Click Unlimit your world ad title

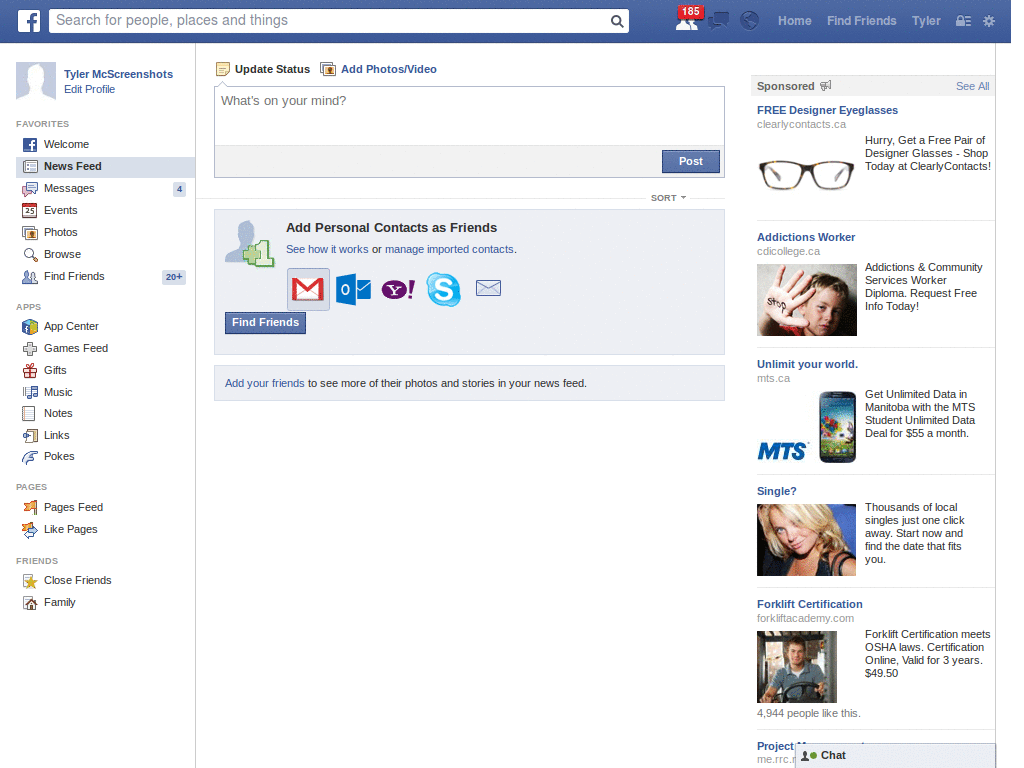coord(807,364)
